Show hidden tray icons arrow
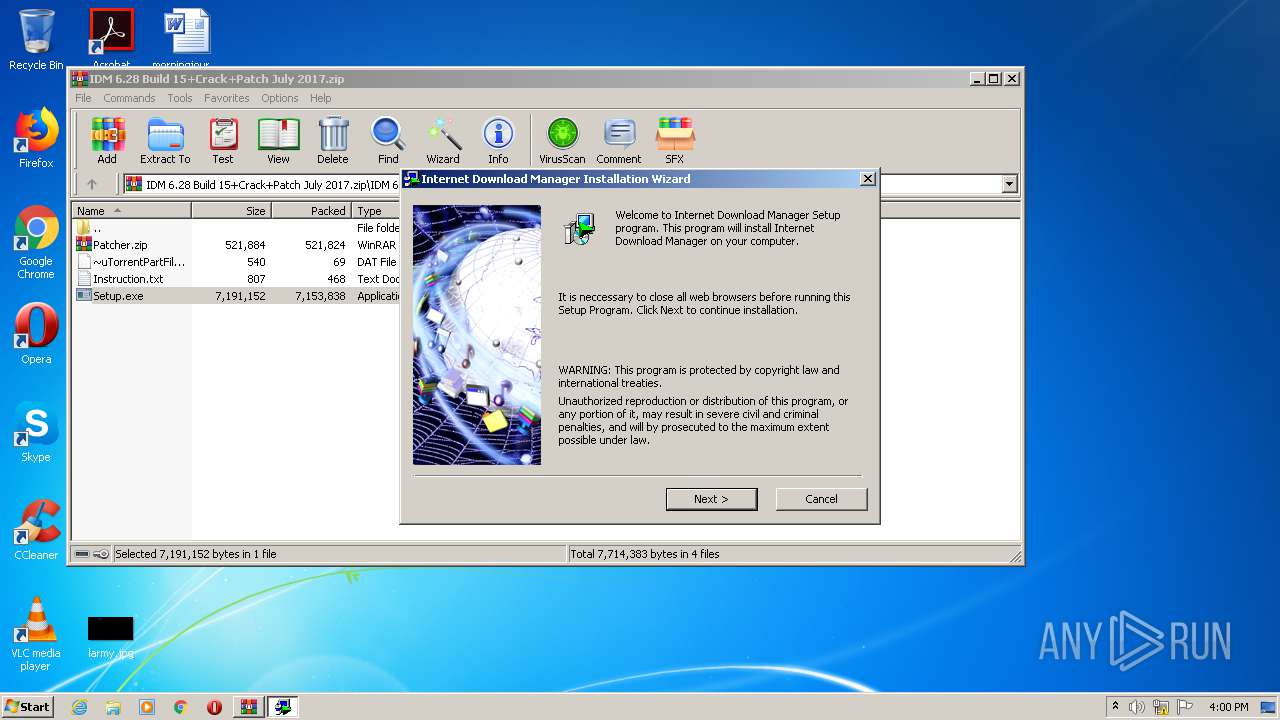1280x720 pixels. (x=1115, y=707)
